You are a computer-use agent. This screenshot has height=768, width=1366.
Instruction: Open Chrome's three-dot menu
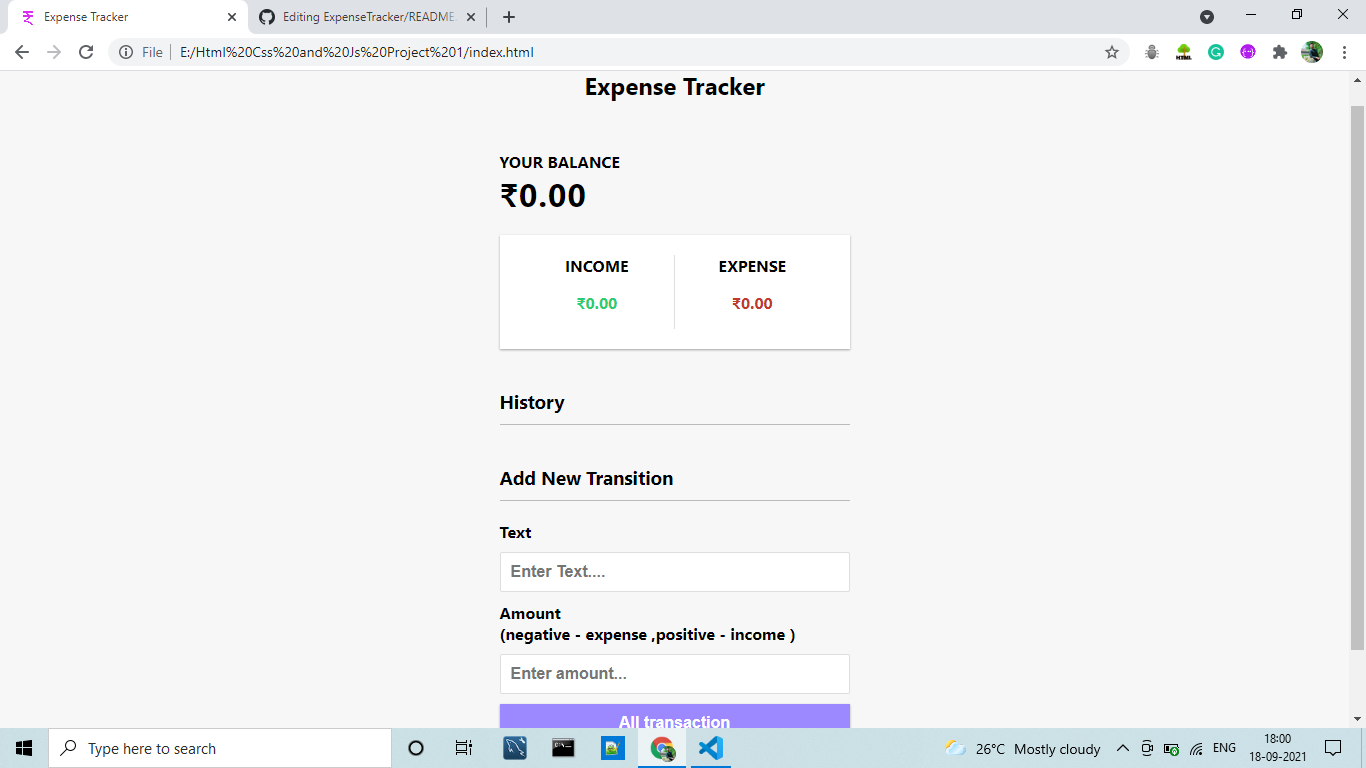1345,52
